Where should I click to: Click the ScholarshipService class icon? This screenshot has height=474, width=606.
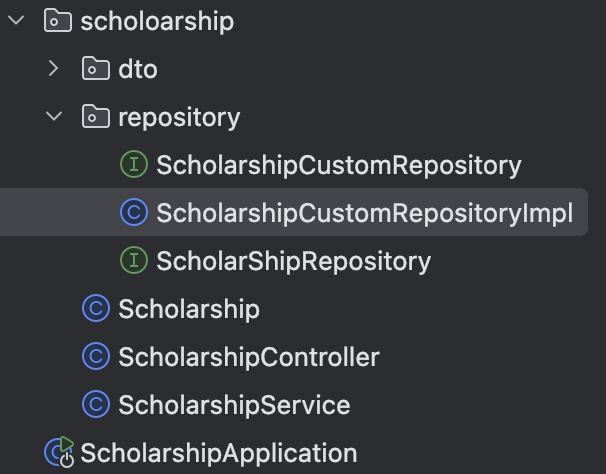[x=96, y=404]
